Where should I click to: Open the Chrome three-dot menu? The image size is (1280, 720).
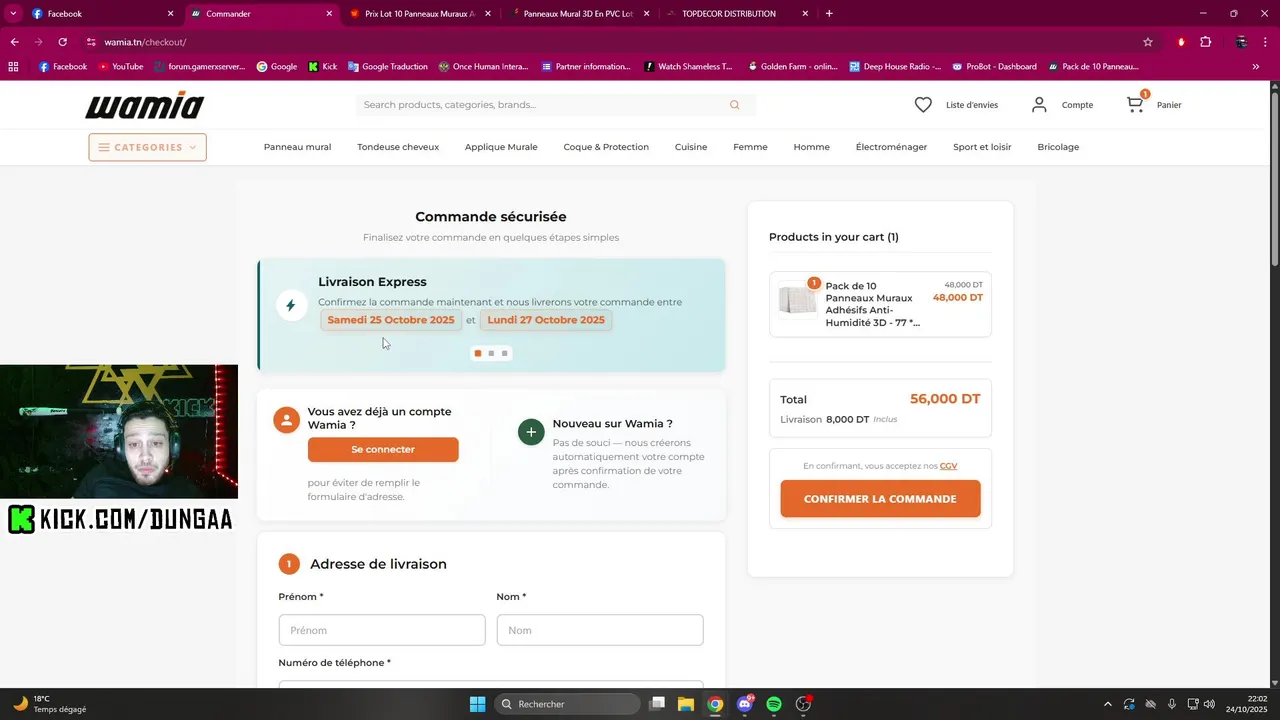click(x=1265, y=42)
